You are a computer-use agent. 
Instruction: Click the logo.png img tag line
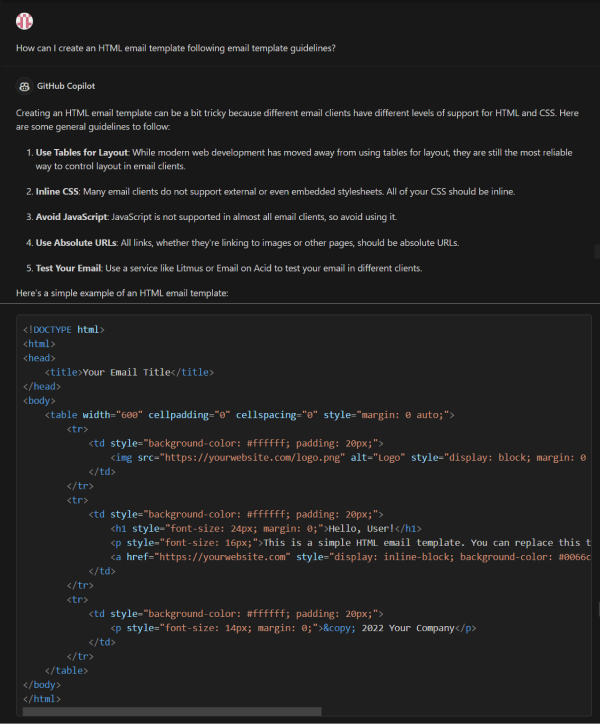coord(345,457)
